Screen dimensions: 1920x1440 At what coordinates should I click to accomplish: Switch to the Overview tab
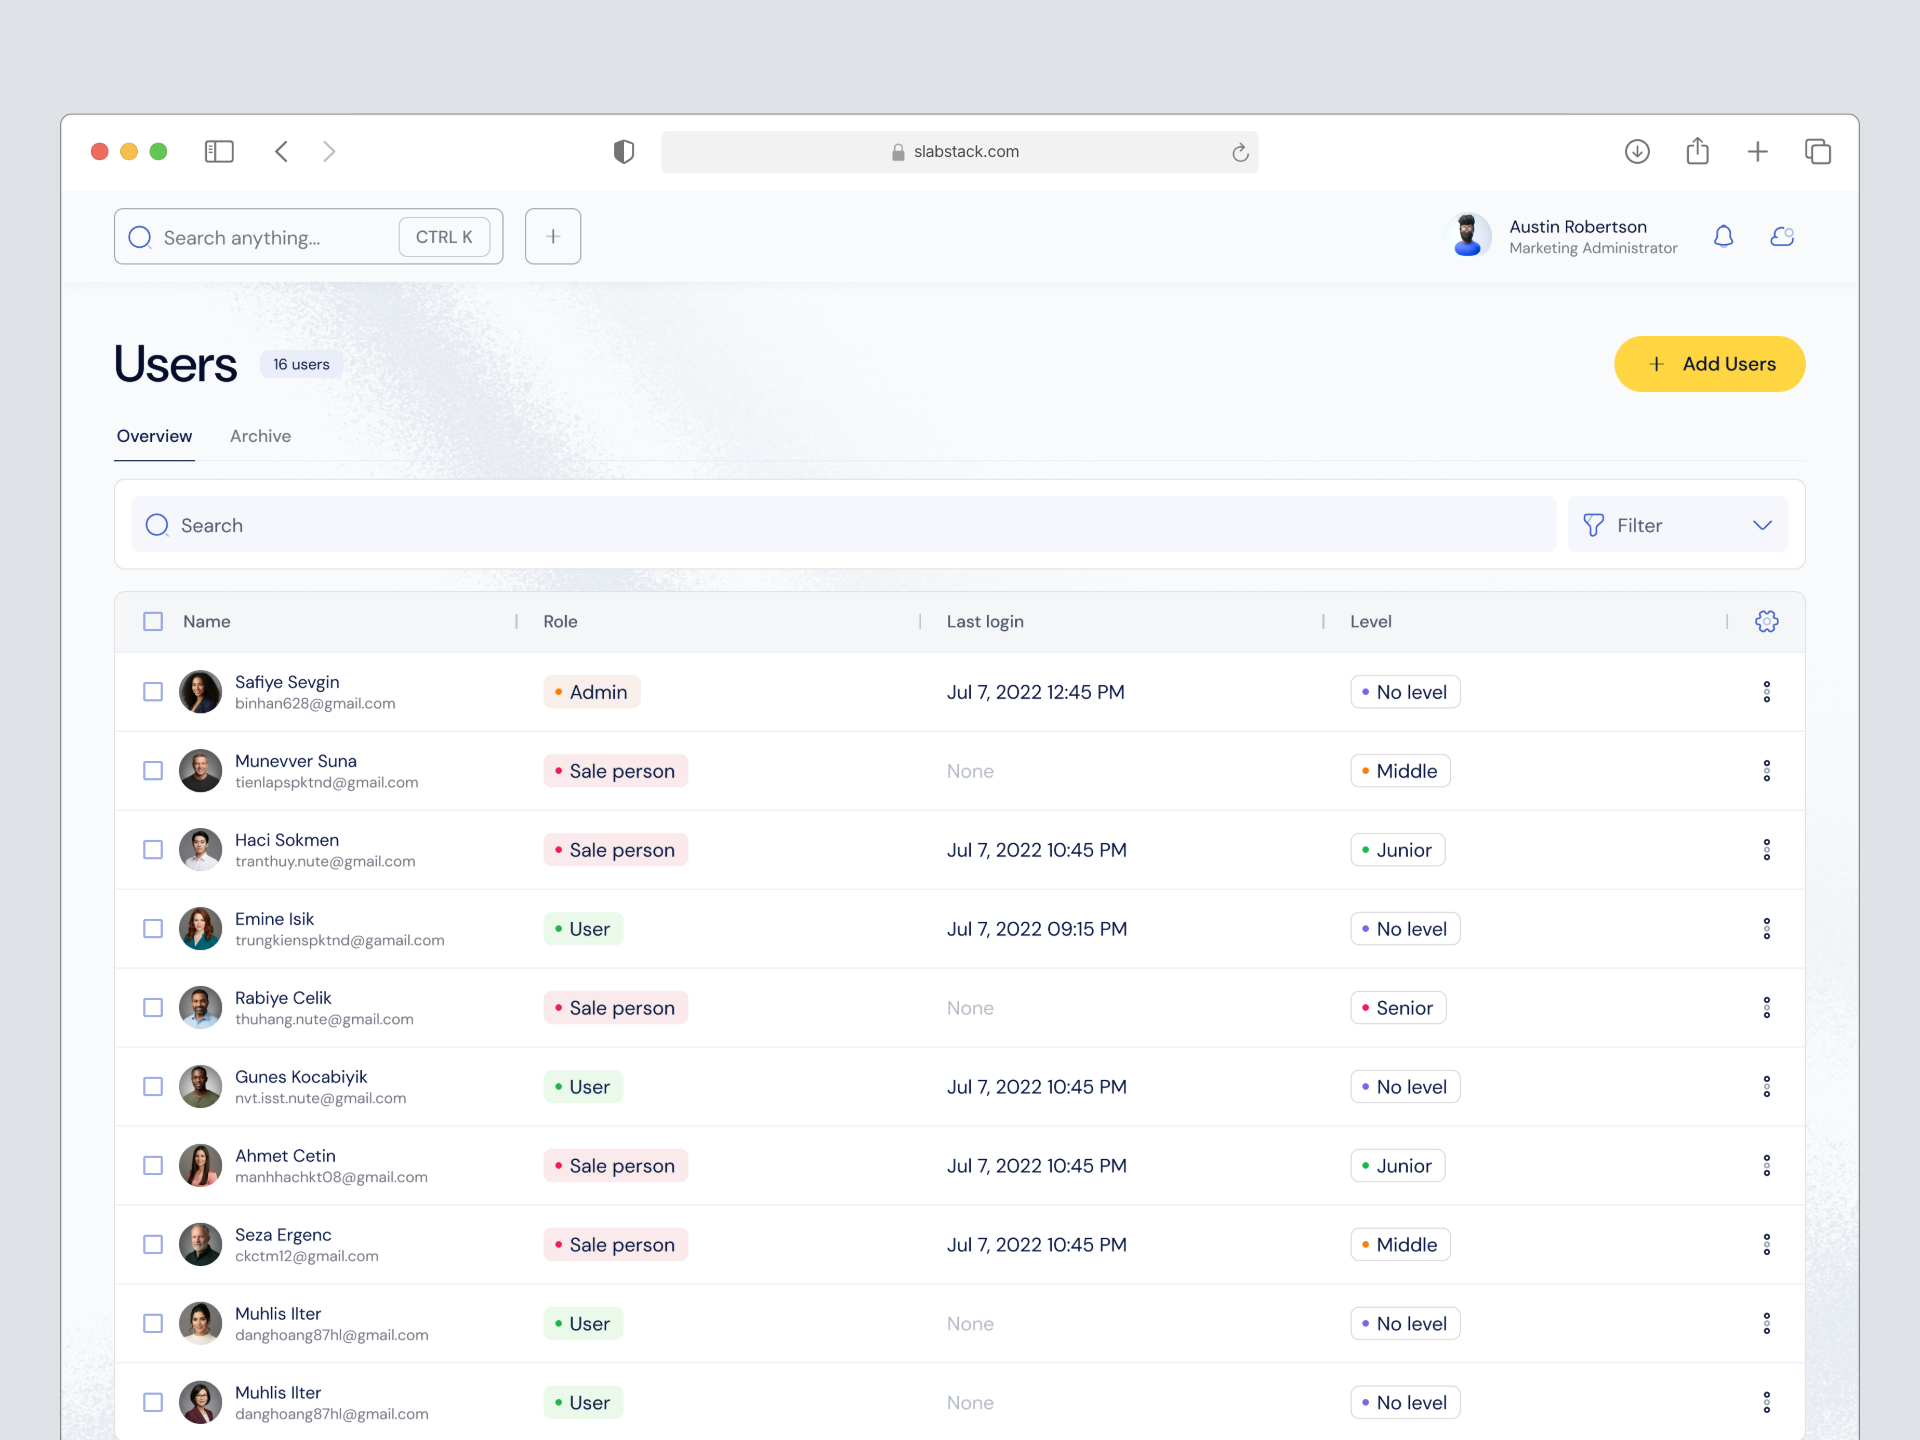pyautogui.click(x=154, y=436)
